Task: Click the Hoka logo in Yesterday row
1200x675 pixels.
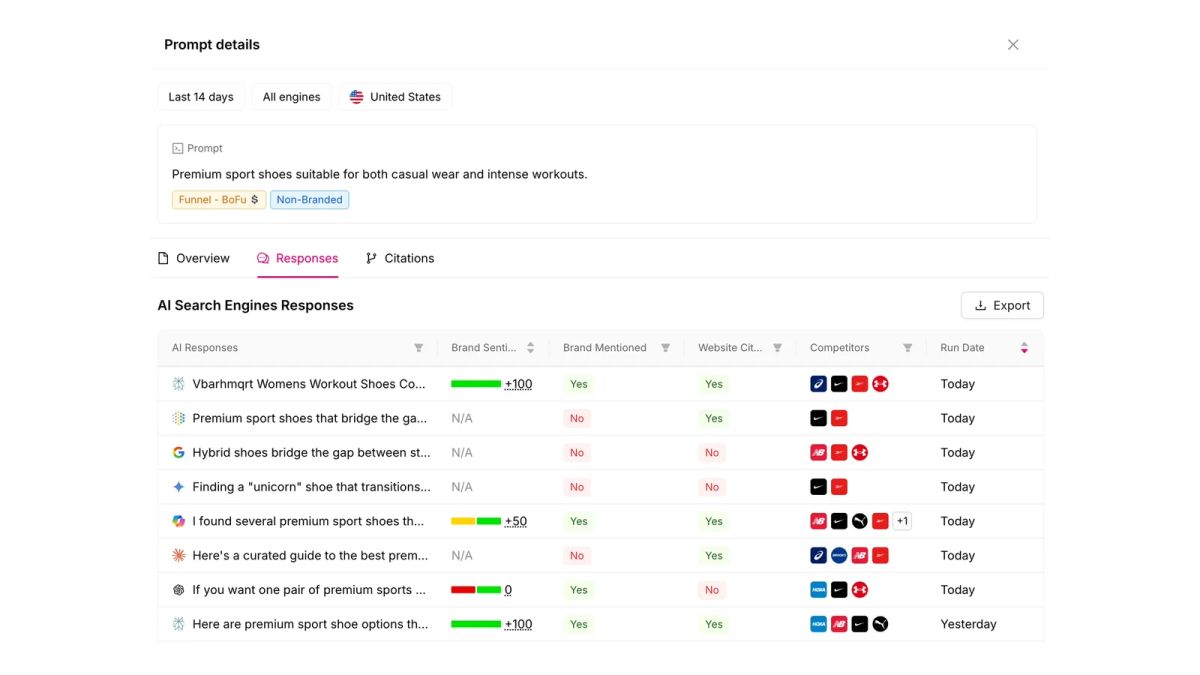Action: point(818,624)
